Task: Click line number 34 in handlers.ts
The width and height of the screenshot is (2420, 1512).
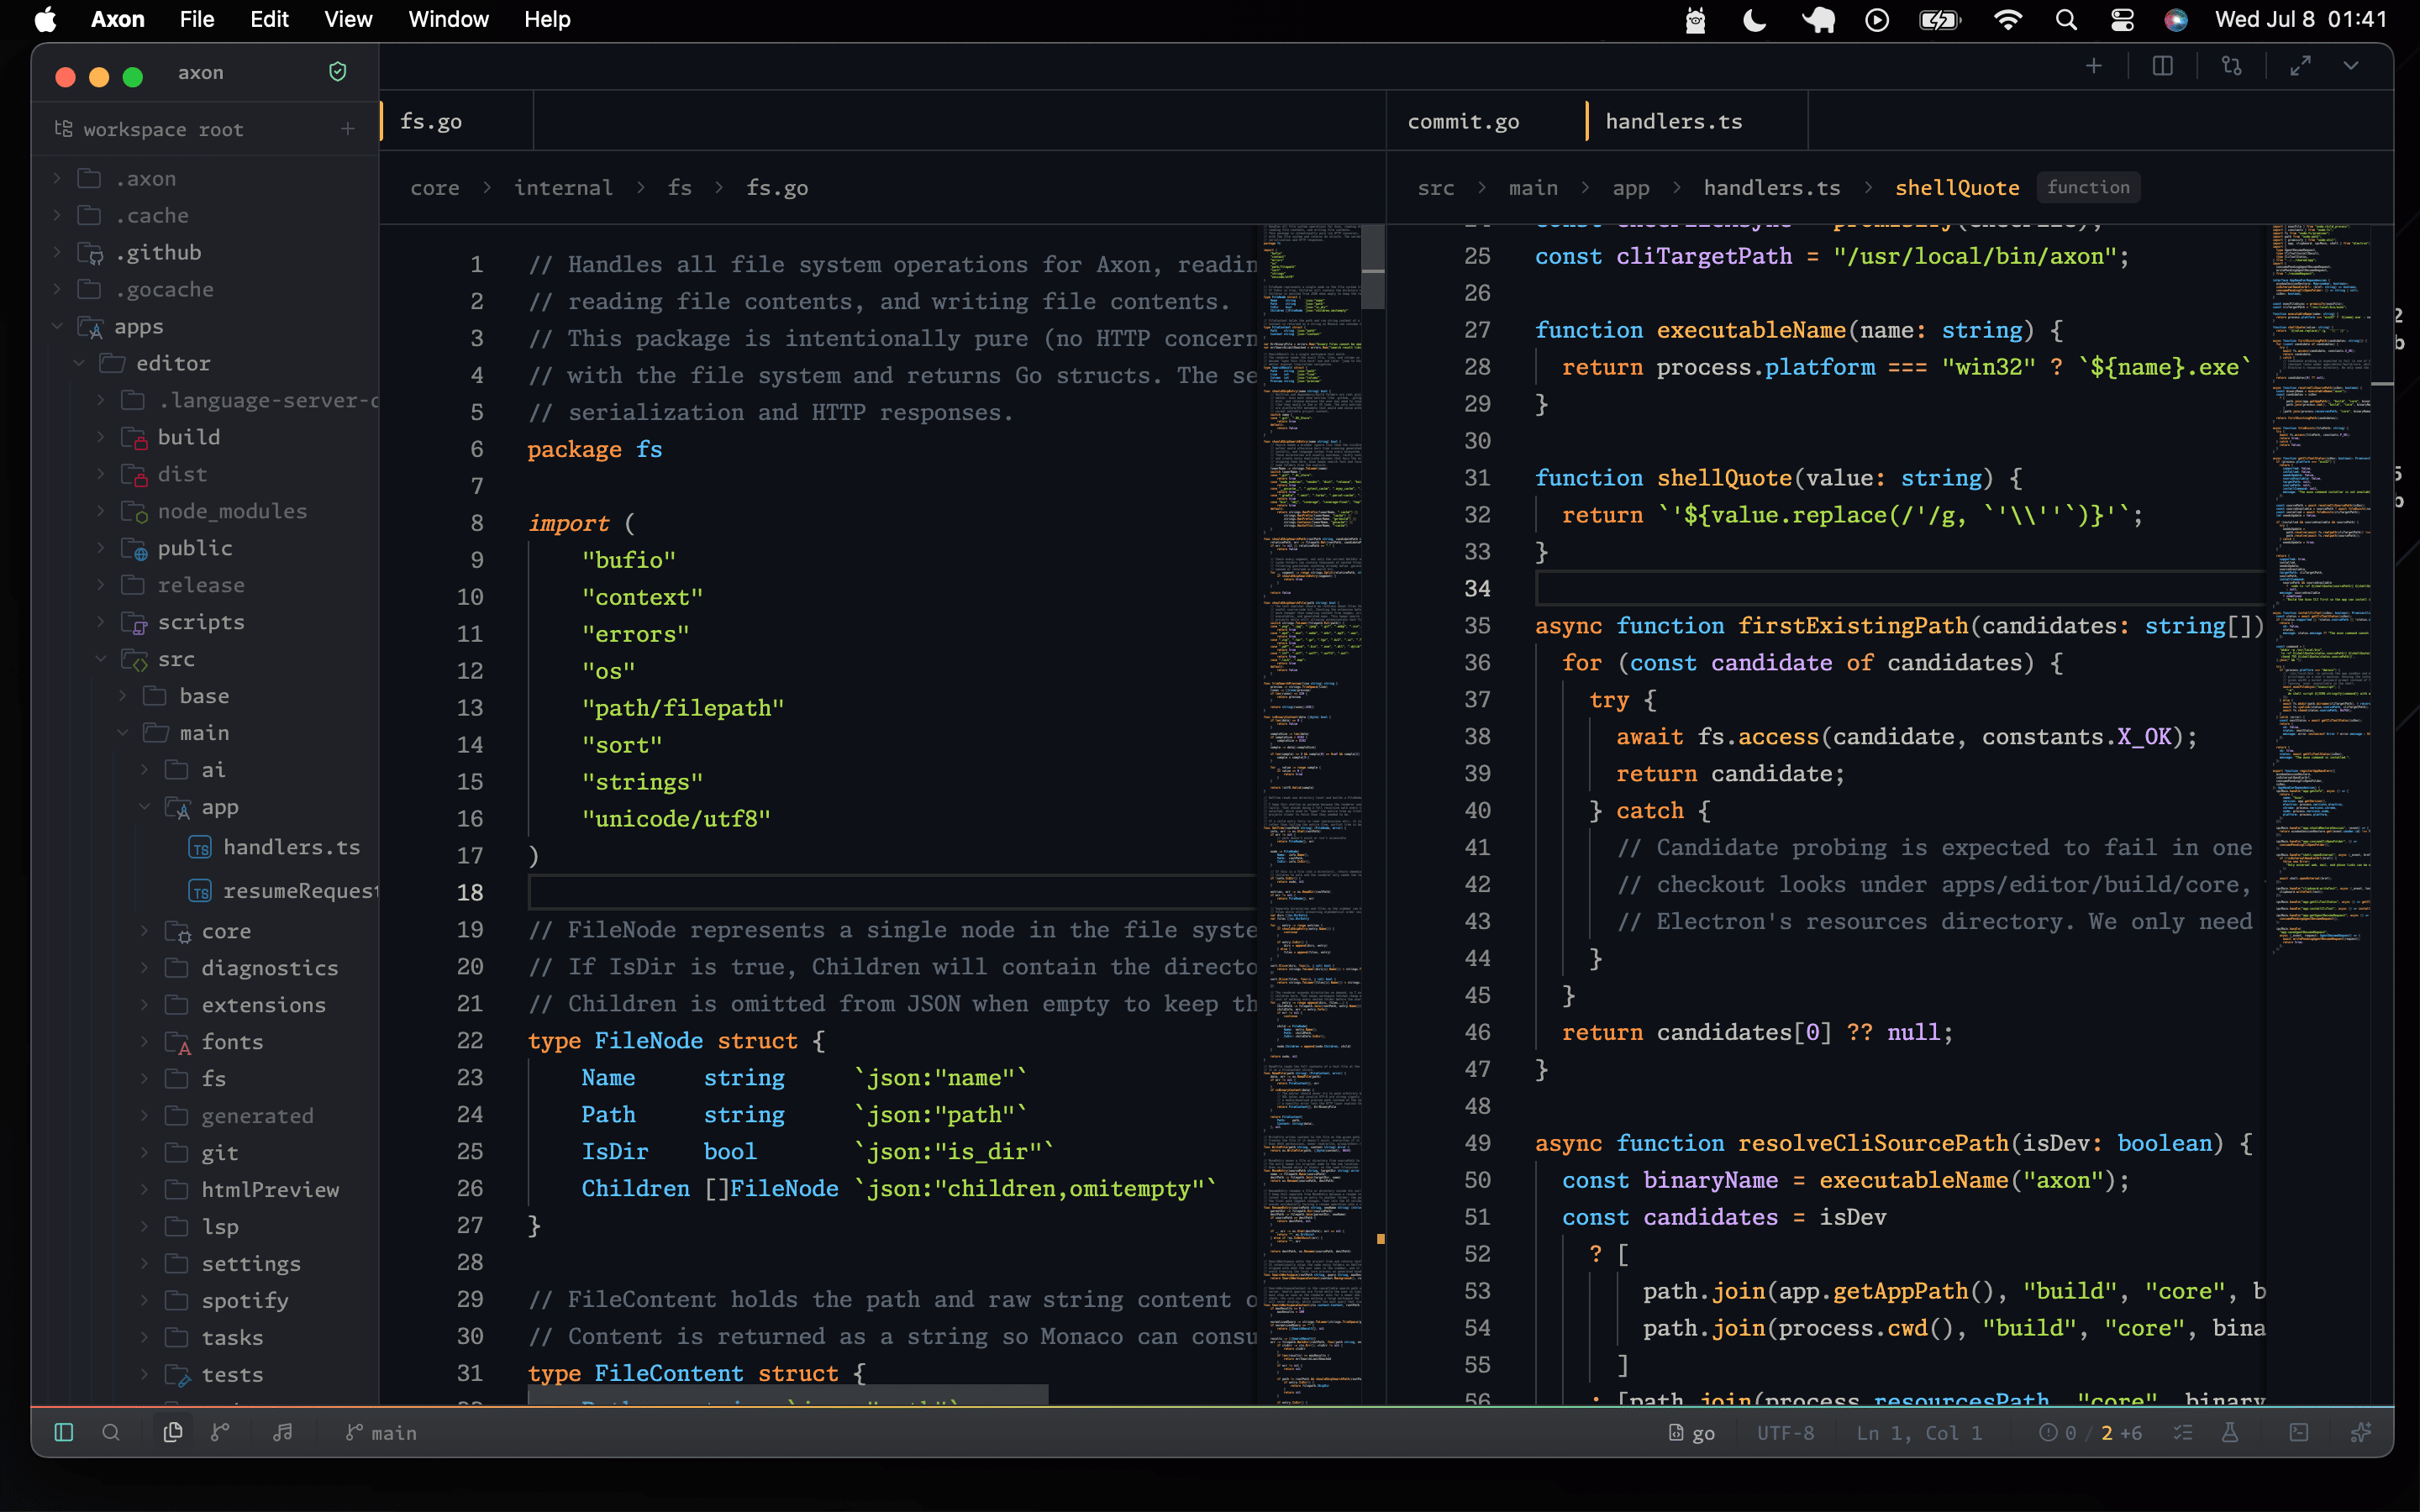Action: coord(1477,588)
